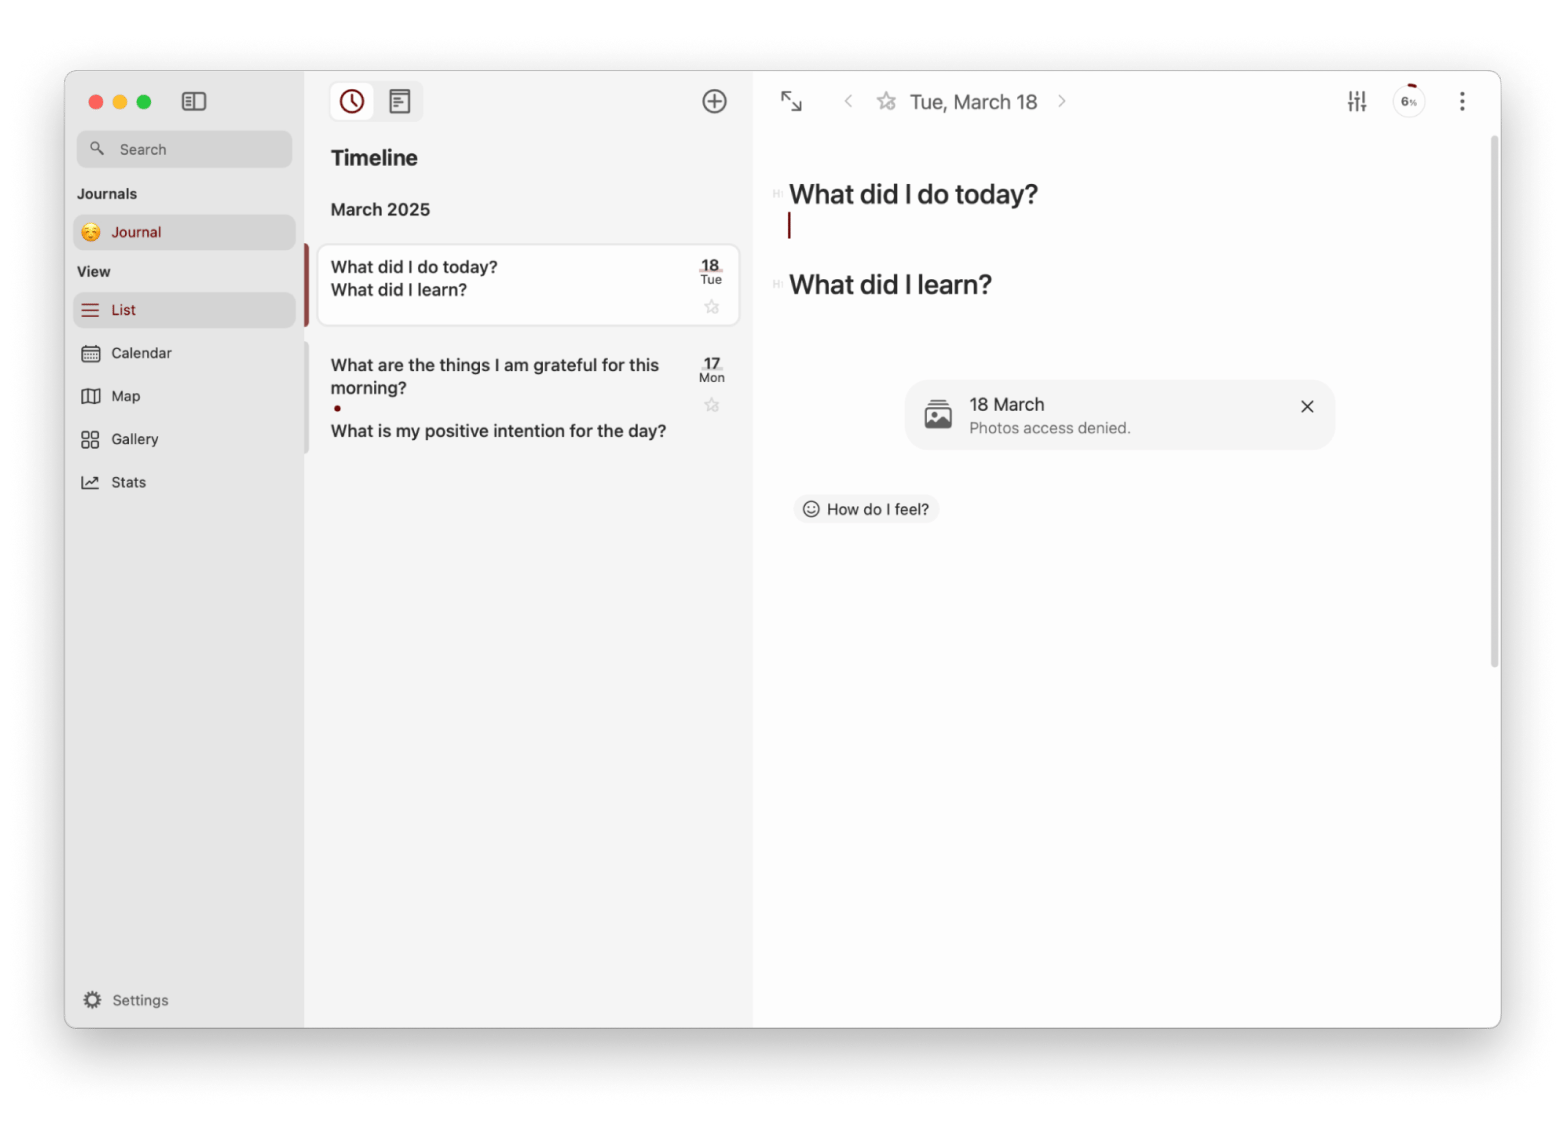The width and height of the screenshot is (1560, 1122).
Task: Go to the previous day entry
Action: 848,101
